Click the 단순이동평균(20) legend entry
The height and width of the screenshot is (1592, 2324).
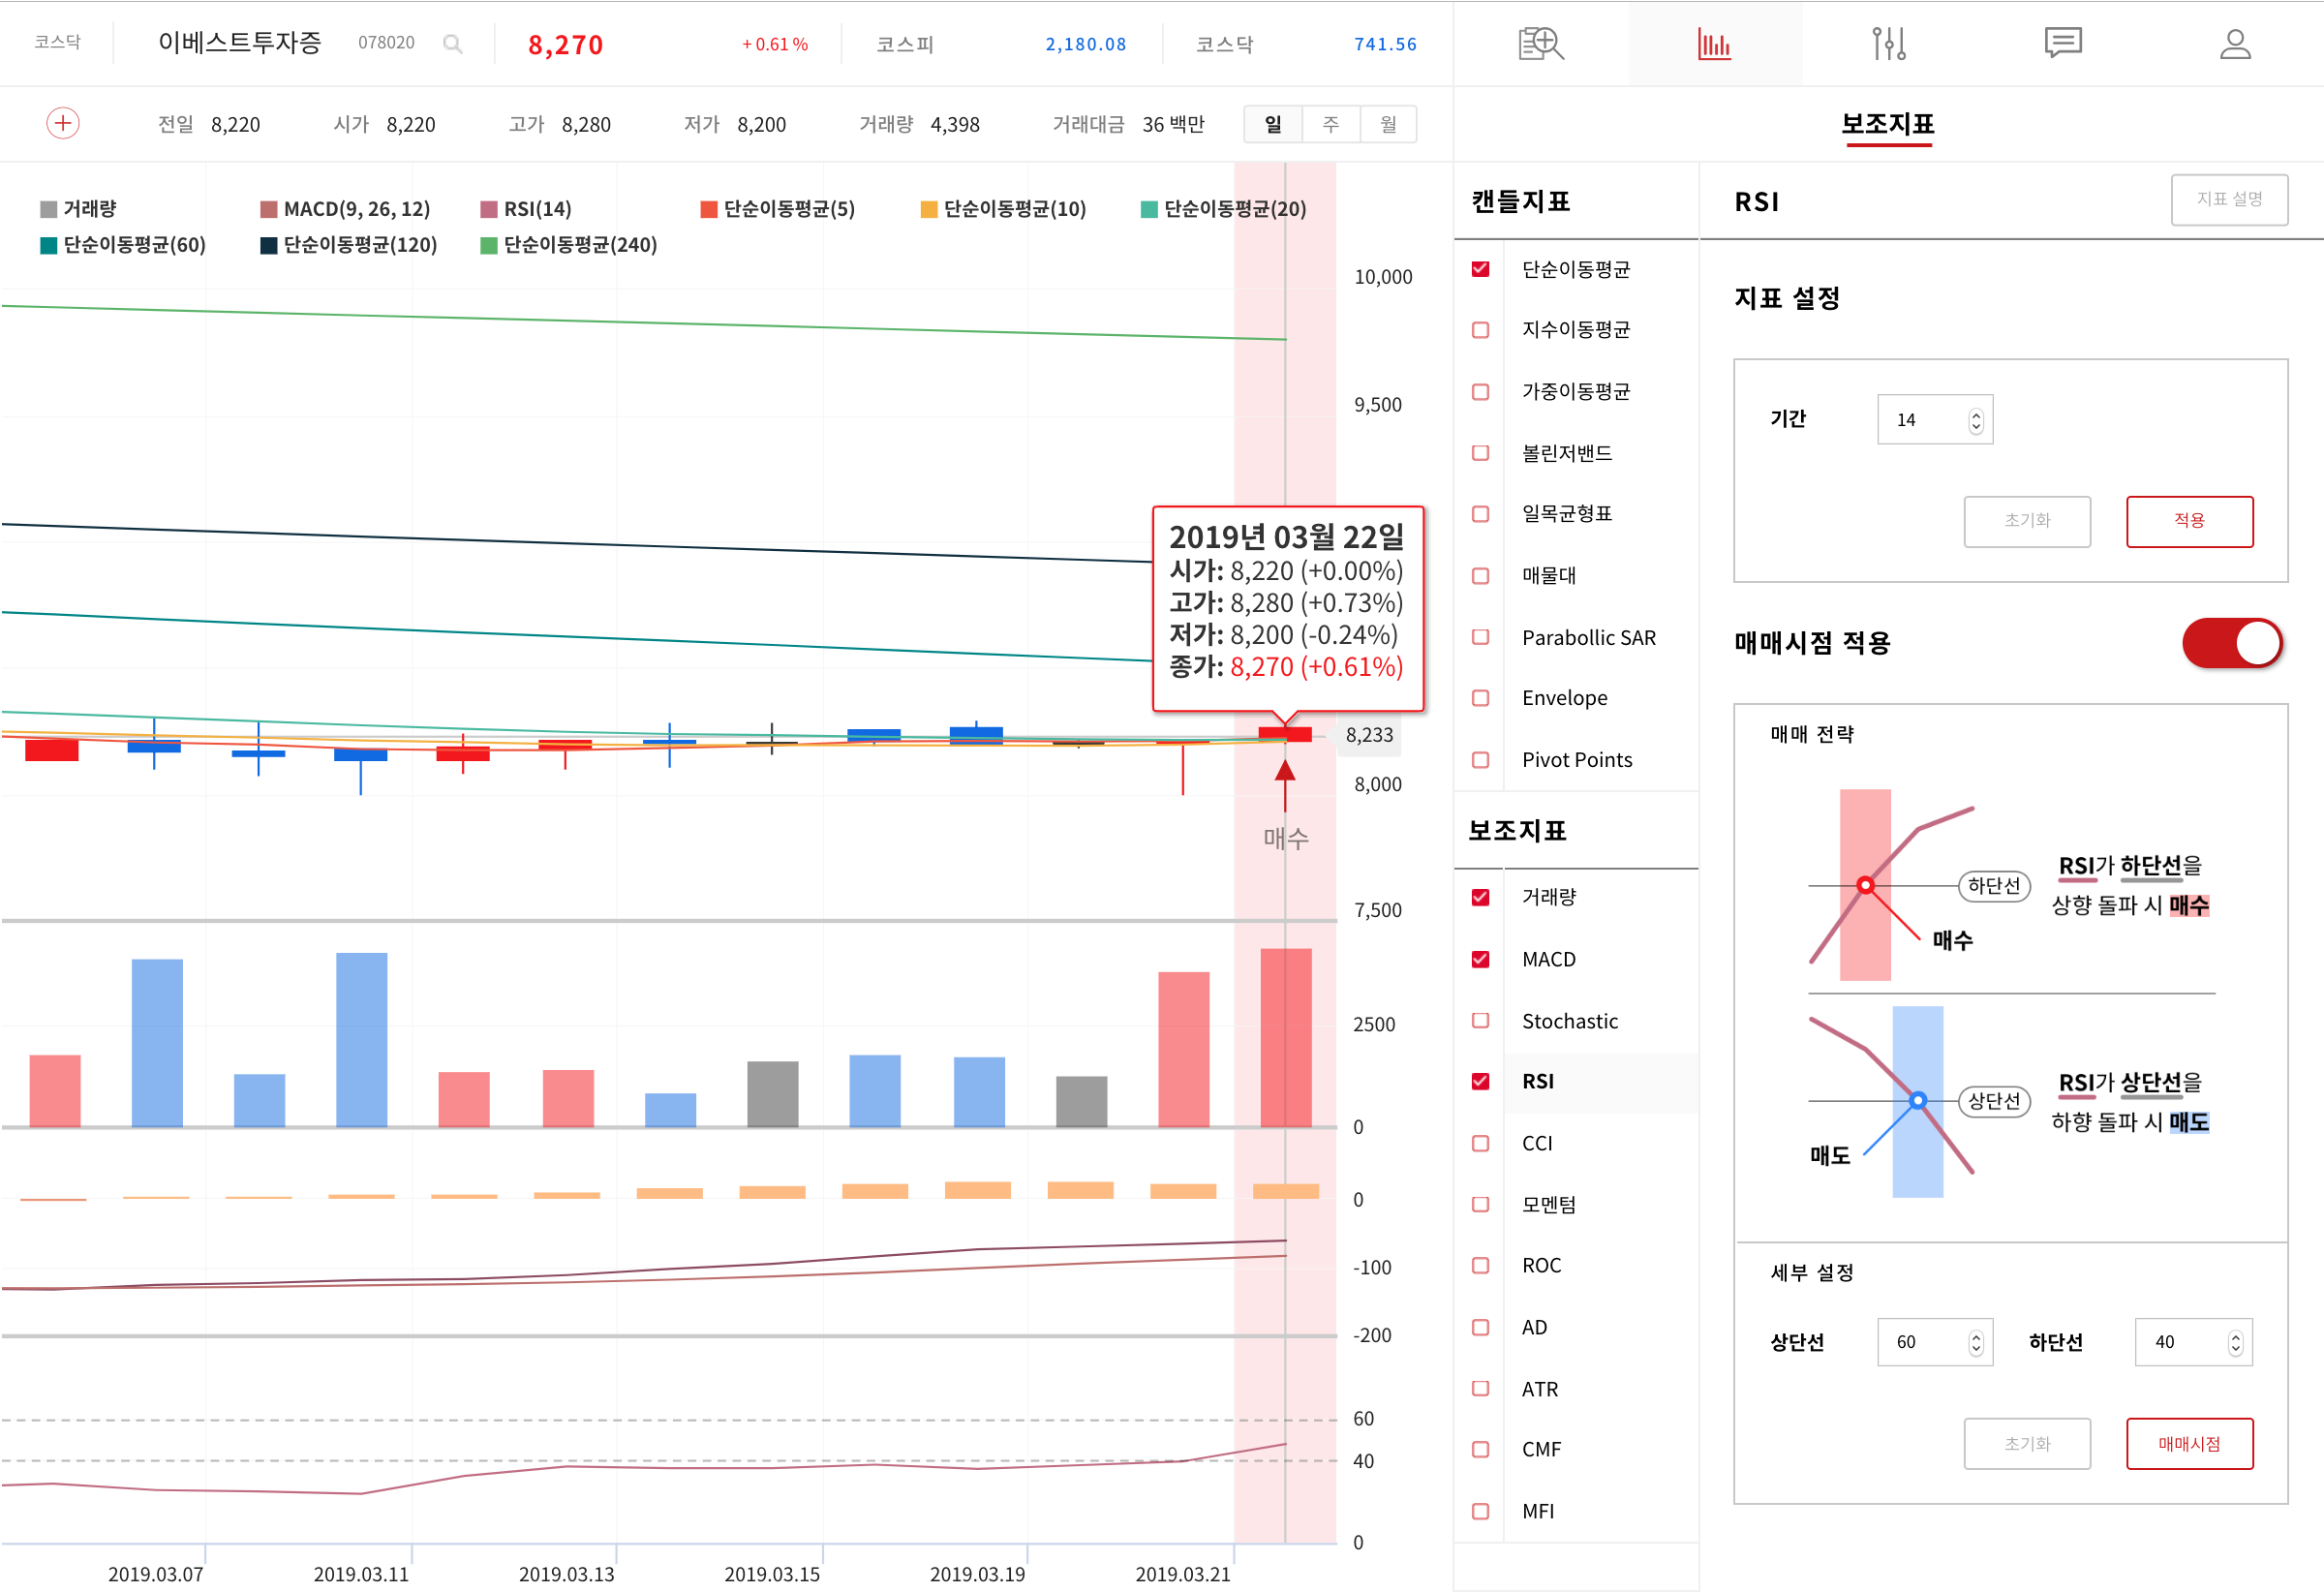(x=1224, y=209)
